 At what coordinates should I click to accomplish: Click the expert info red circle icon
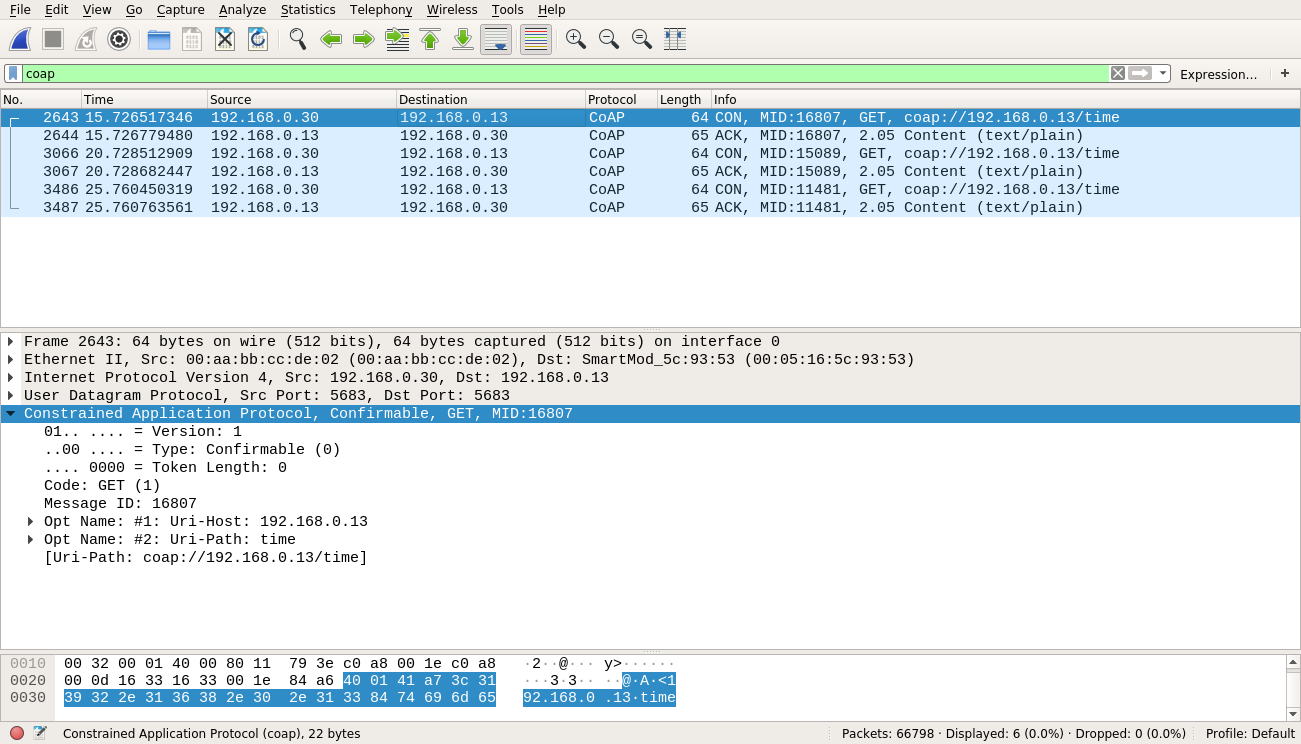point(17,733)
